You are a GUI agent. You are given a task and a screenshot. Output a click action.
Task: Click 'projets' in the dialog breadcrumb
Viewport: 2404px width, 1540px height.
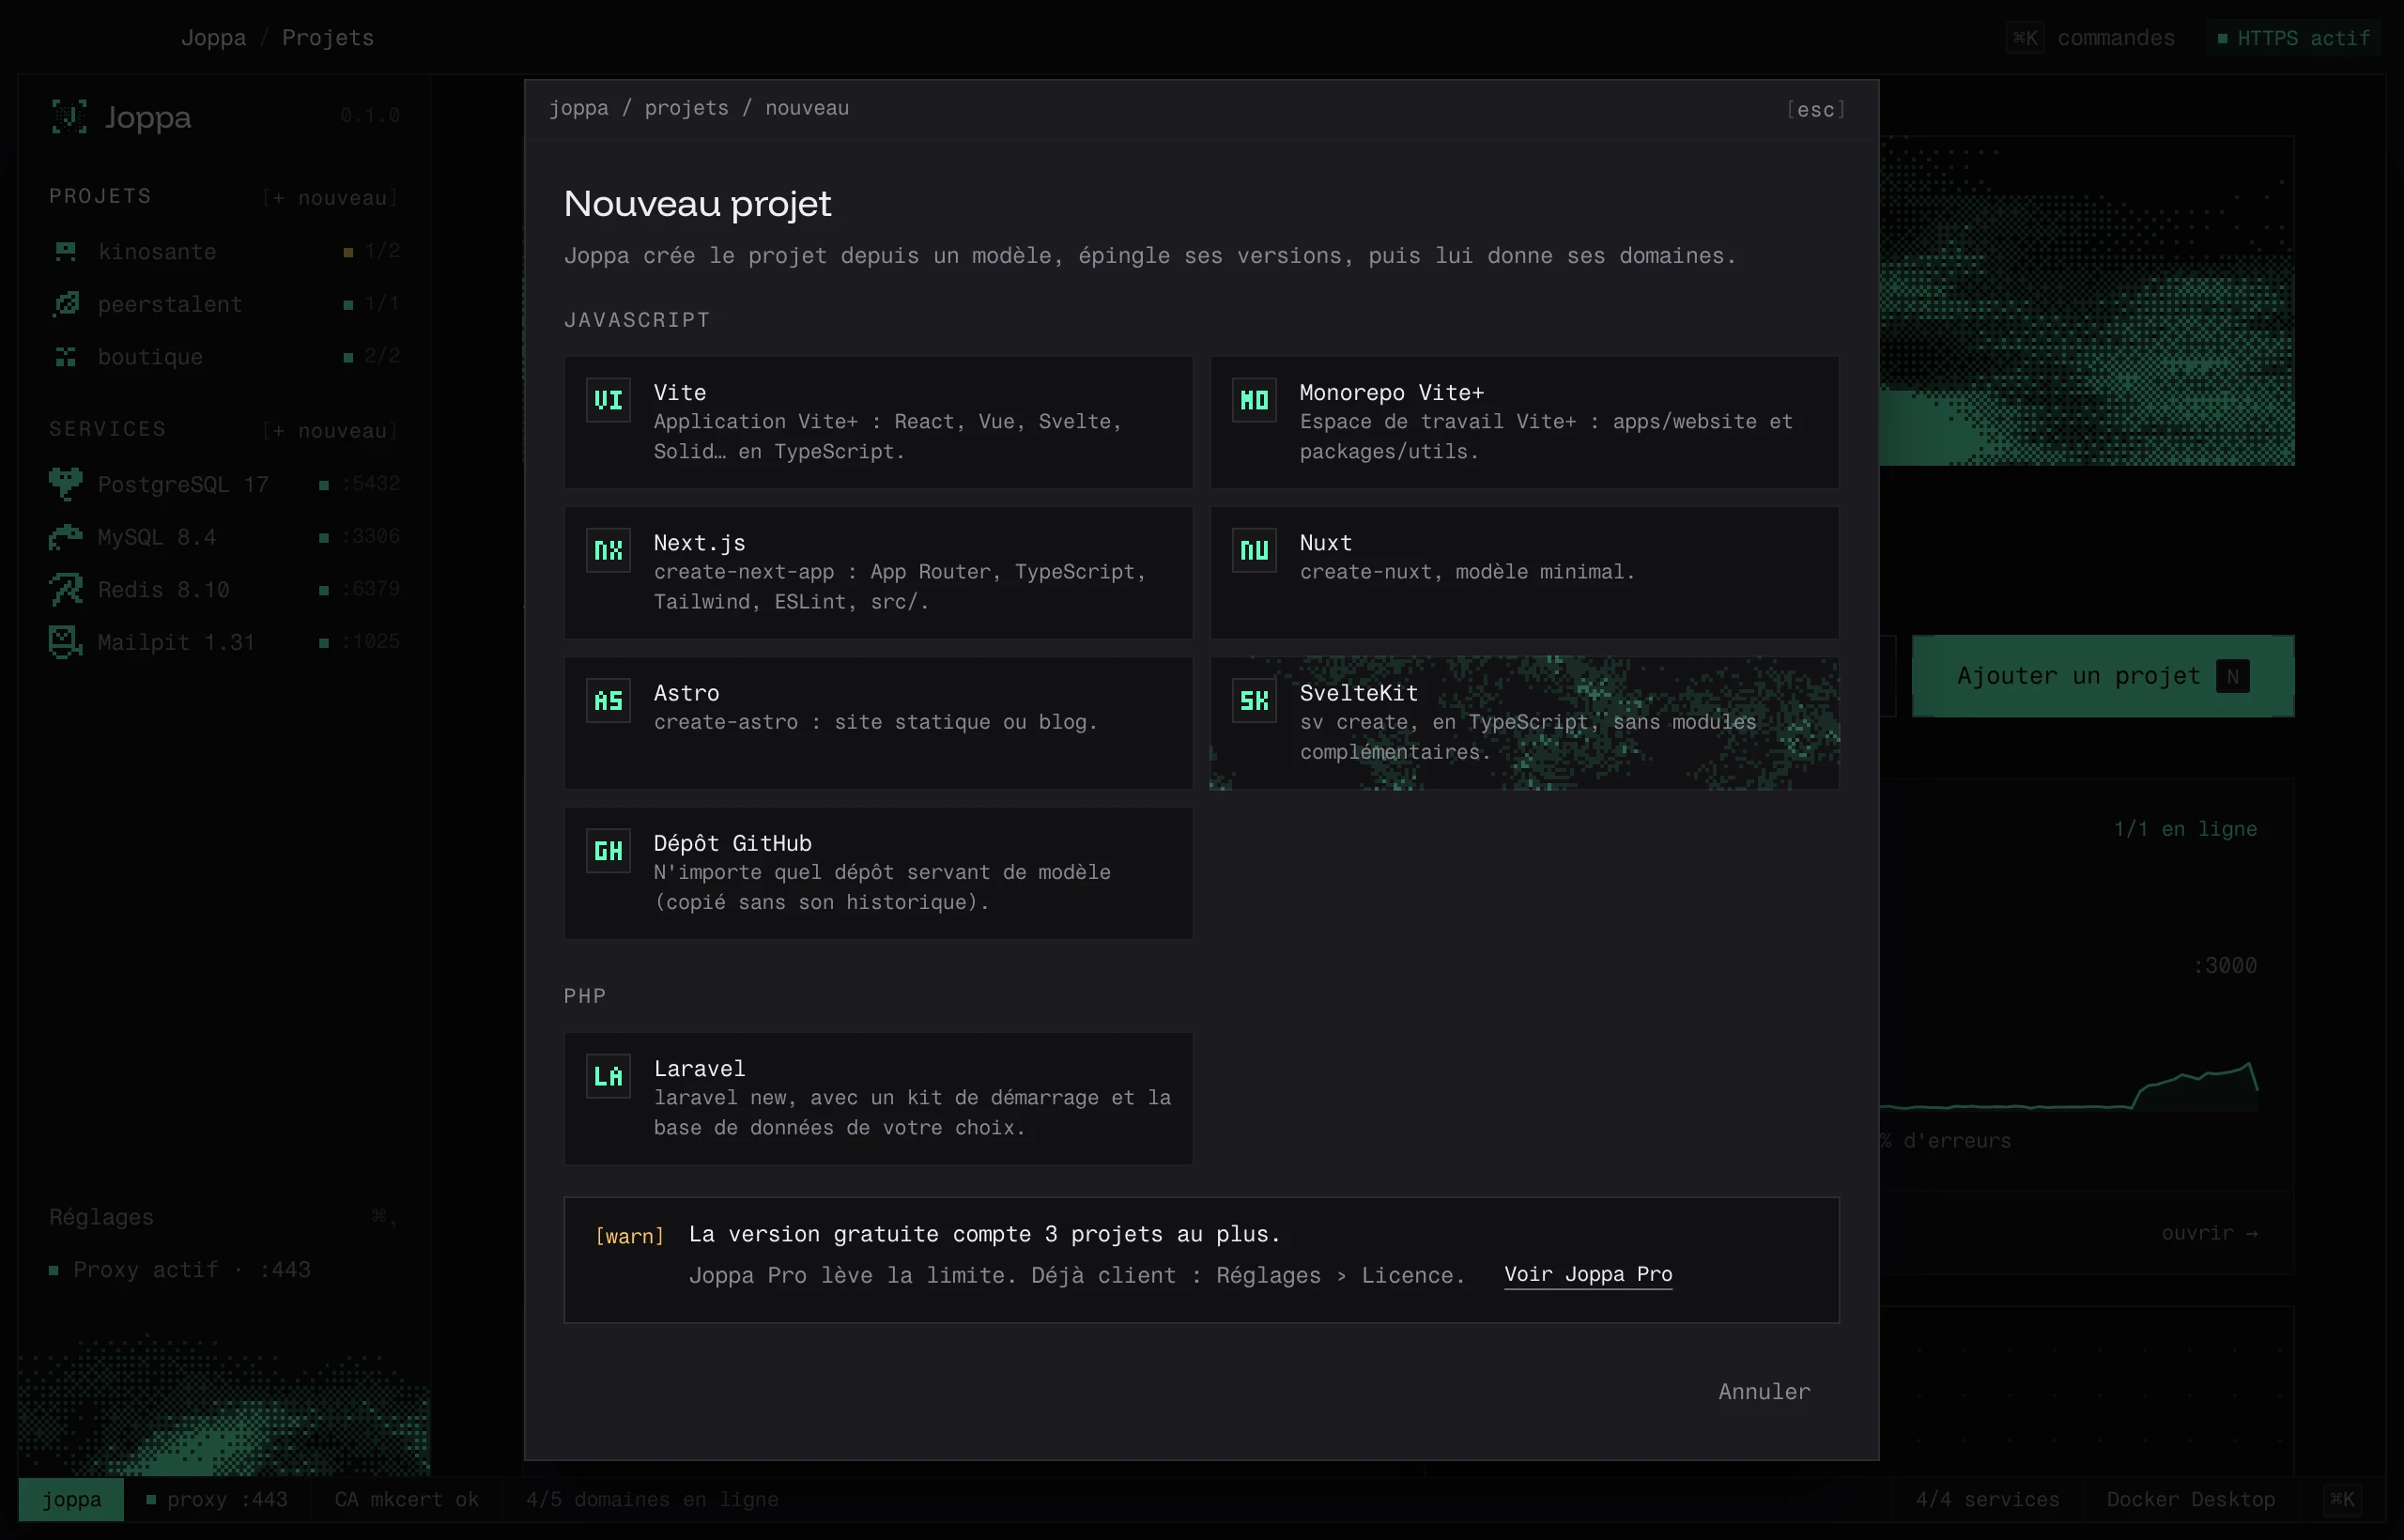coord(686,108)
